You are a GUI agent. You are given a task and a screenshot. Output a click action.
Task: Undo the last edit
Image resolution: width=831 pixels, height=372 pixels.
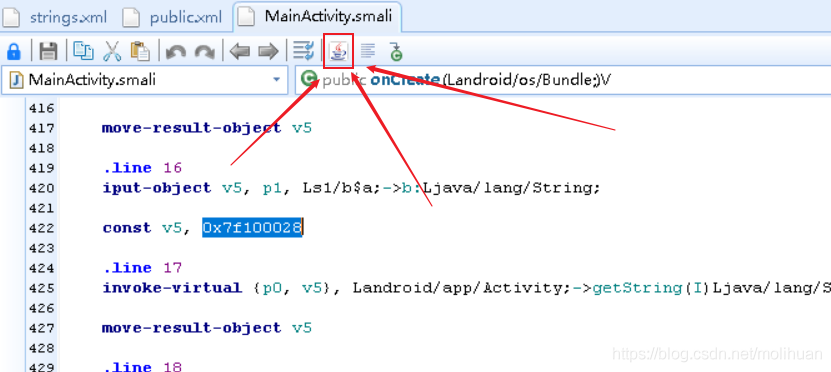pos(175,52)
